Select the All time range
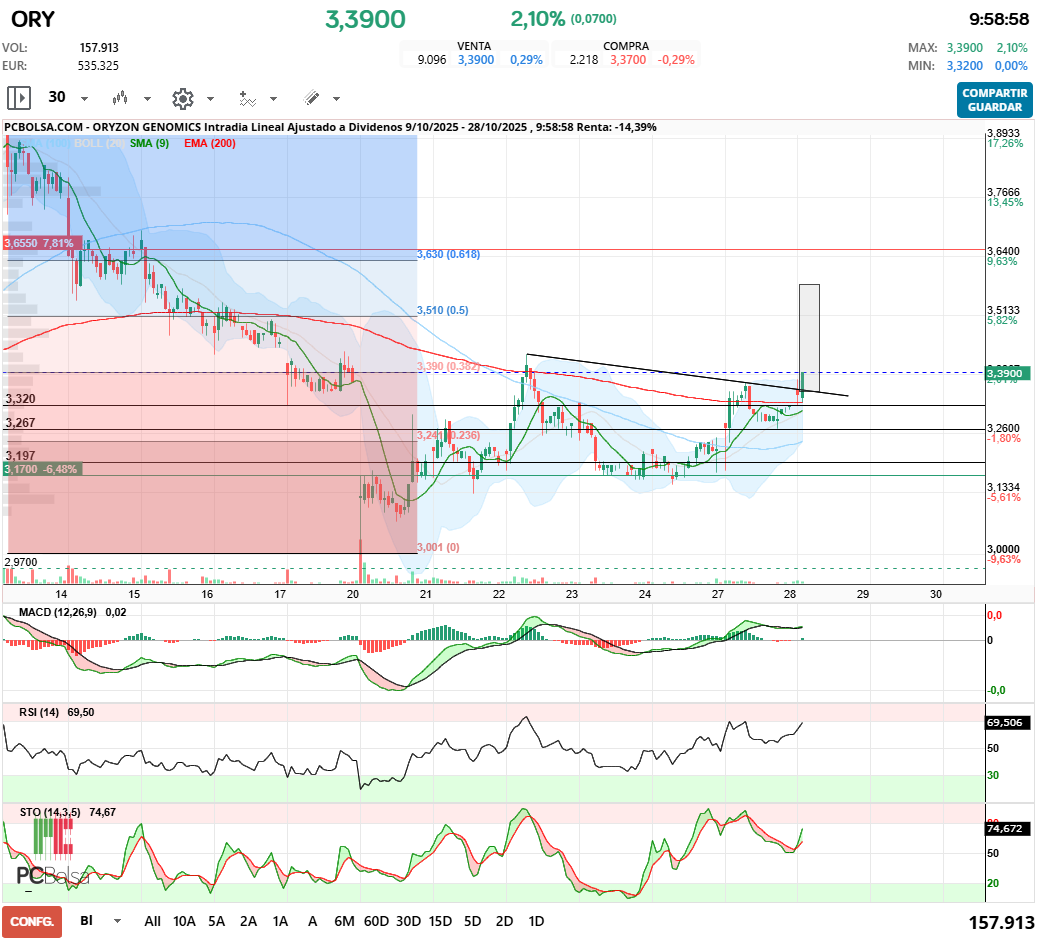The image size is (1048, 943). [x=152, y=922]
